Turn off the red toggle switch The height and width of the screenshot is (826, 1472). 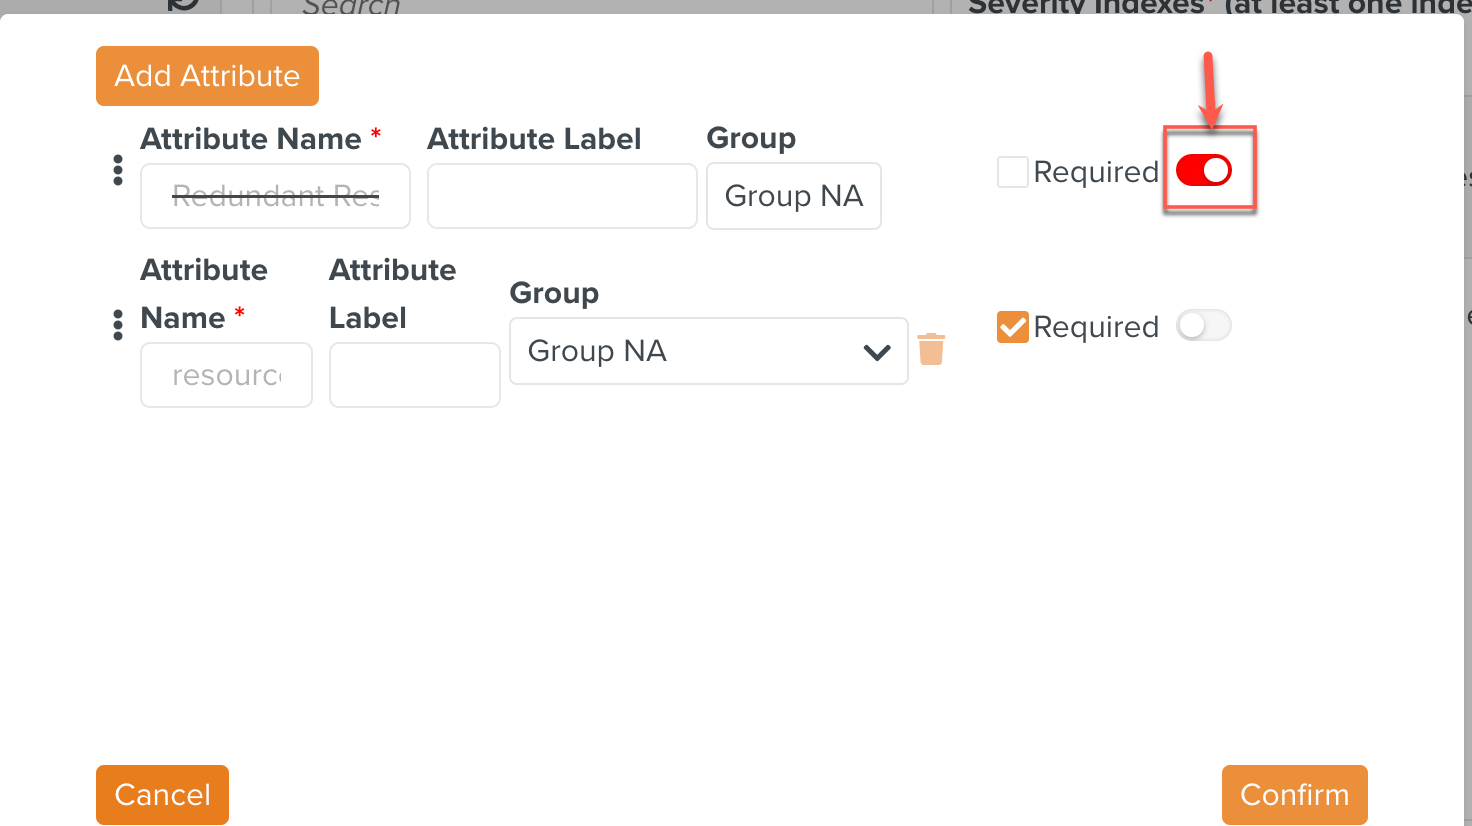pyautogui.click(x=1204, y=171)
